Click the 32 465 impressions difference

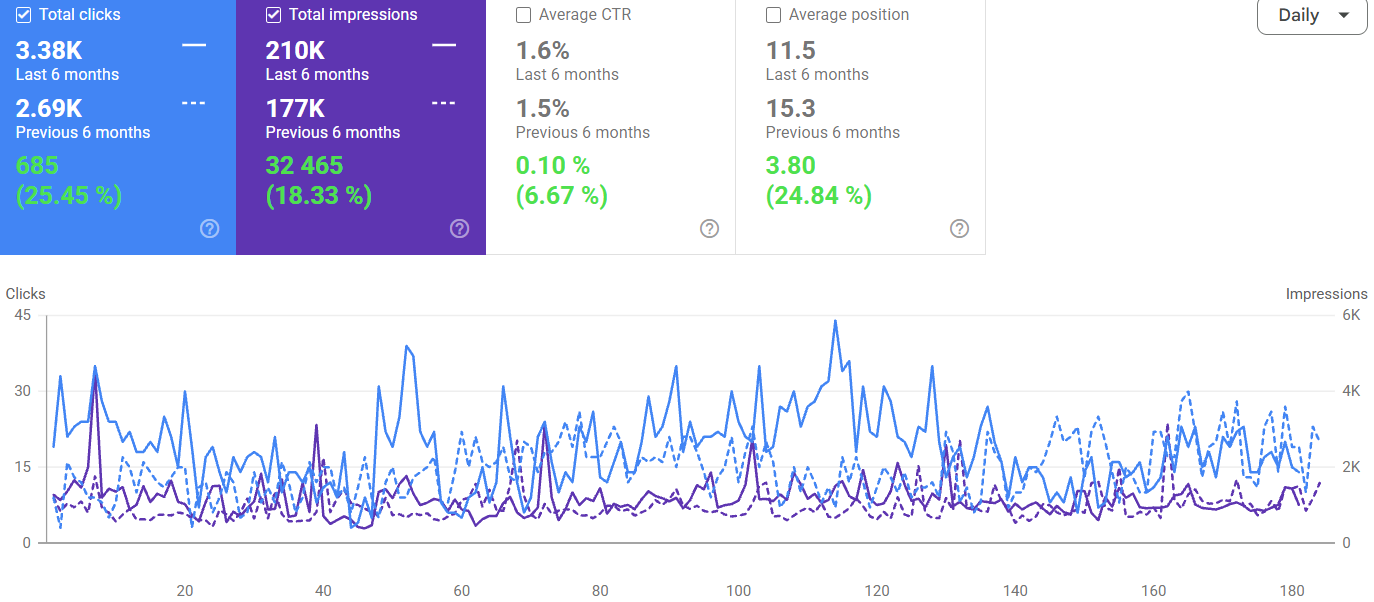tap(304, 165)
